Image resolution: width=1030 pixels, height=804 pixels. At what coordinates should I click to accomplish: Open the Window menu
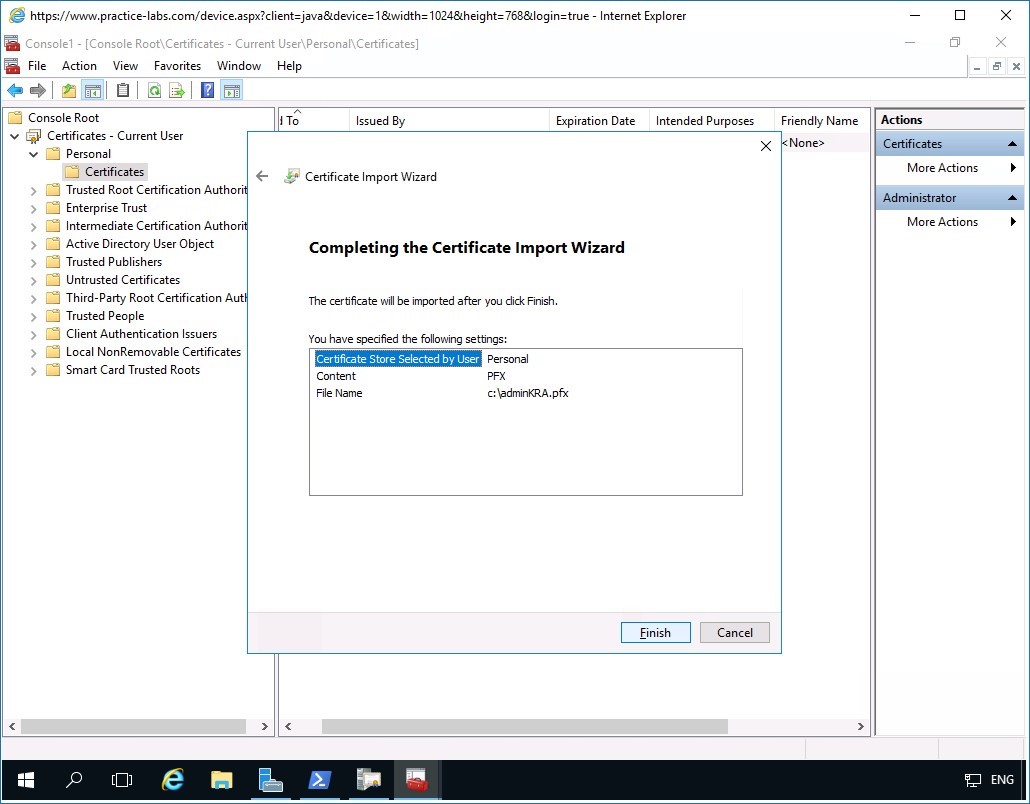pos(239,66)
